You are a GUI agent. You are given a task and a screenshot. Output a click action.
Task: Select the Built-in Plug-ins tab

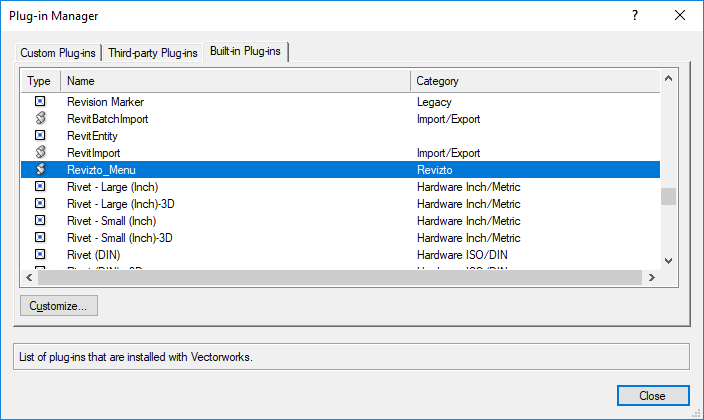(x=246, y=51)
